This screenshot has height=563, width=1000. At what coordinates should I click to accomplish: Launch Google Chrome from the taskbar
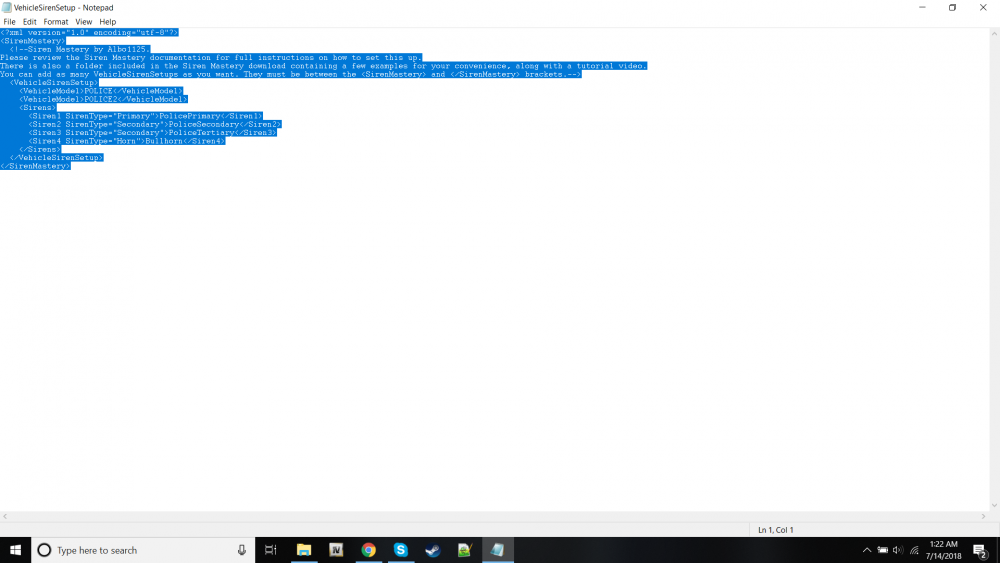[369, 550]
